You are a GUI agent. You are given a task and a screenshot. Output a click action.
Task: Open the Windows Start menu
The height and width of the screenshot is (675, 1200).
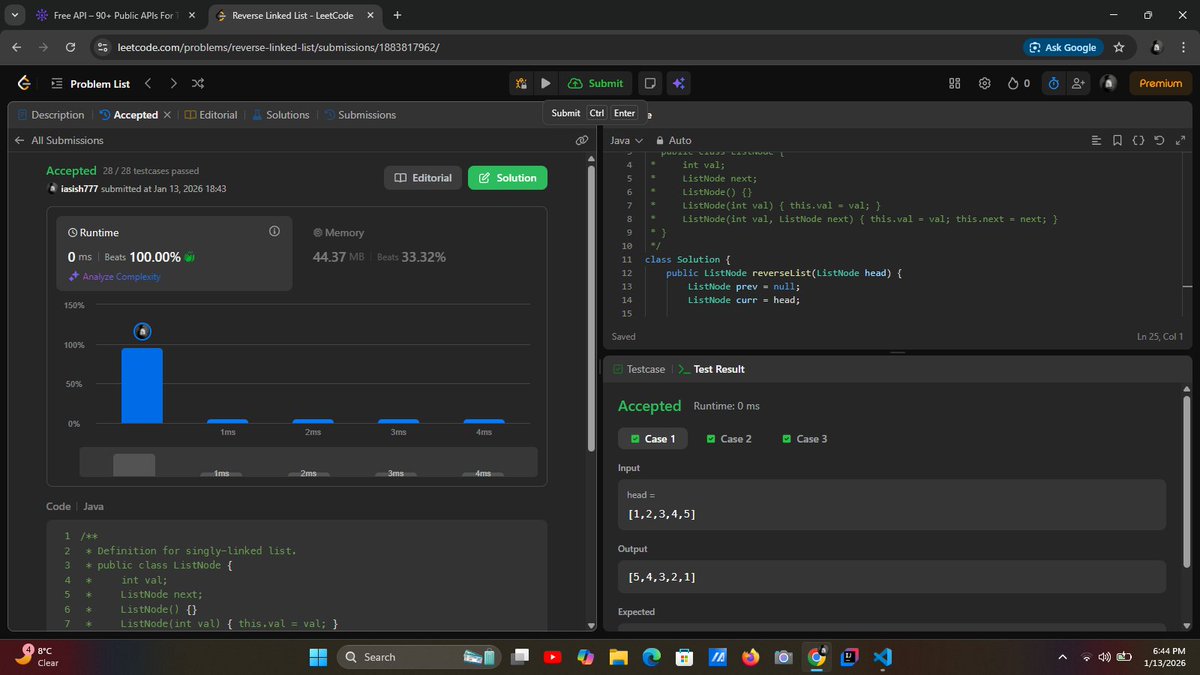318,657
